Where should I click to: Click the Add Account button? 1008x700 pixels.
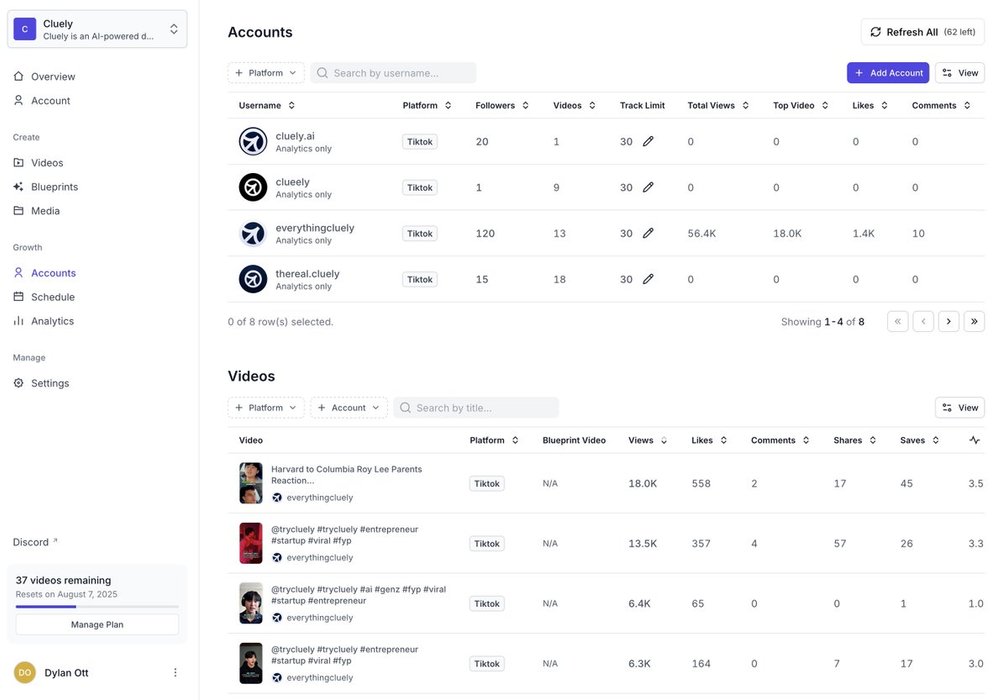click(887, 73)
